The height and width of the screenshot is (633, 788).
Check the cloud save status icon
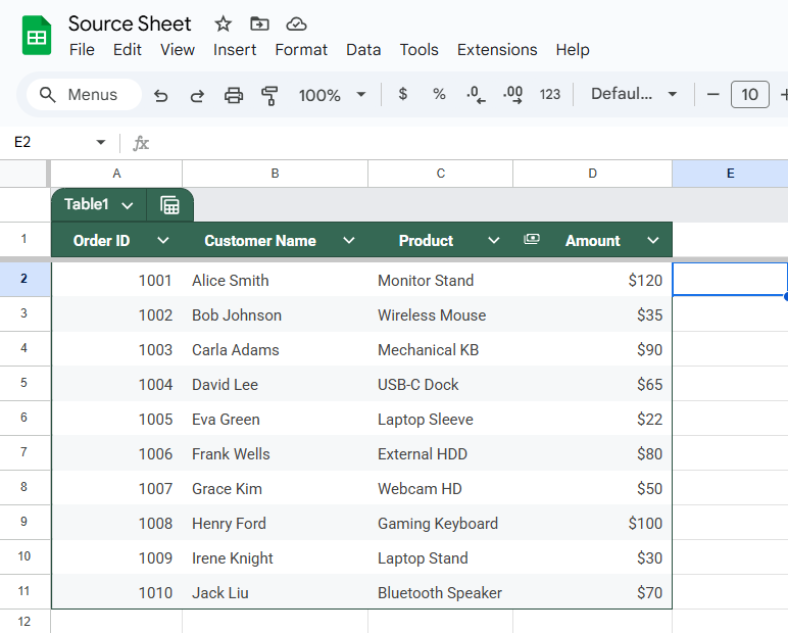pos(296,24)
